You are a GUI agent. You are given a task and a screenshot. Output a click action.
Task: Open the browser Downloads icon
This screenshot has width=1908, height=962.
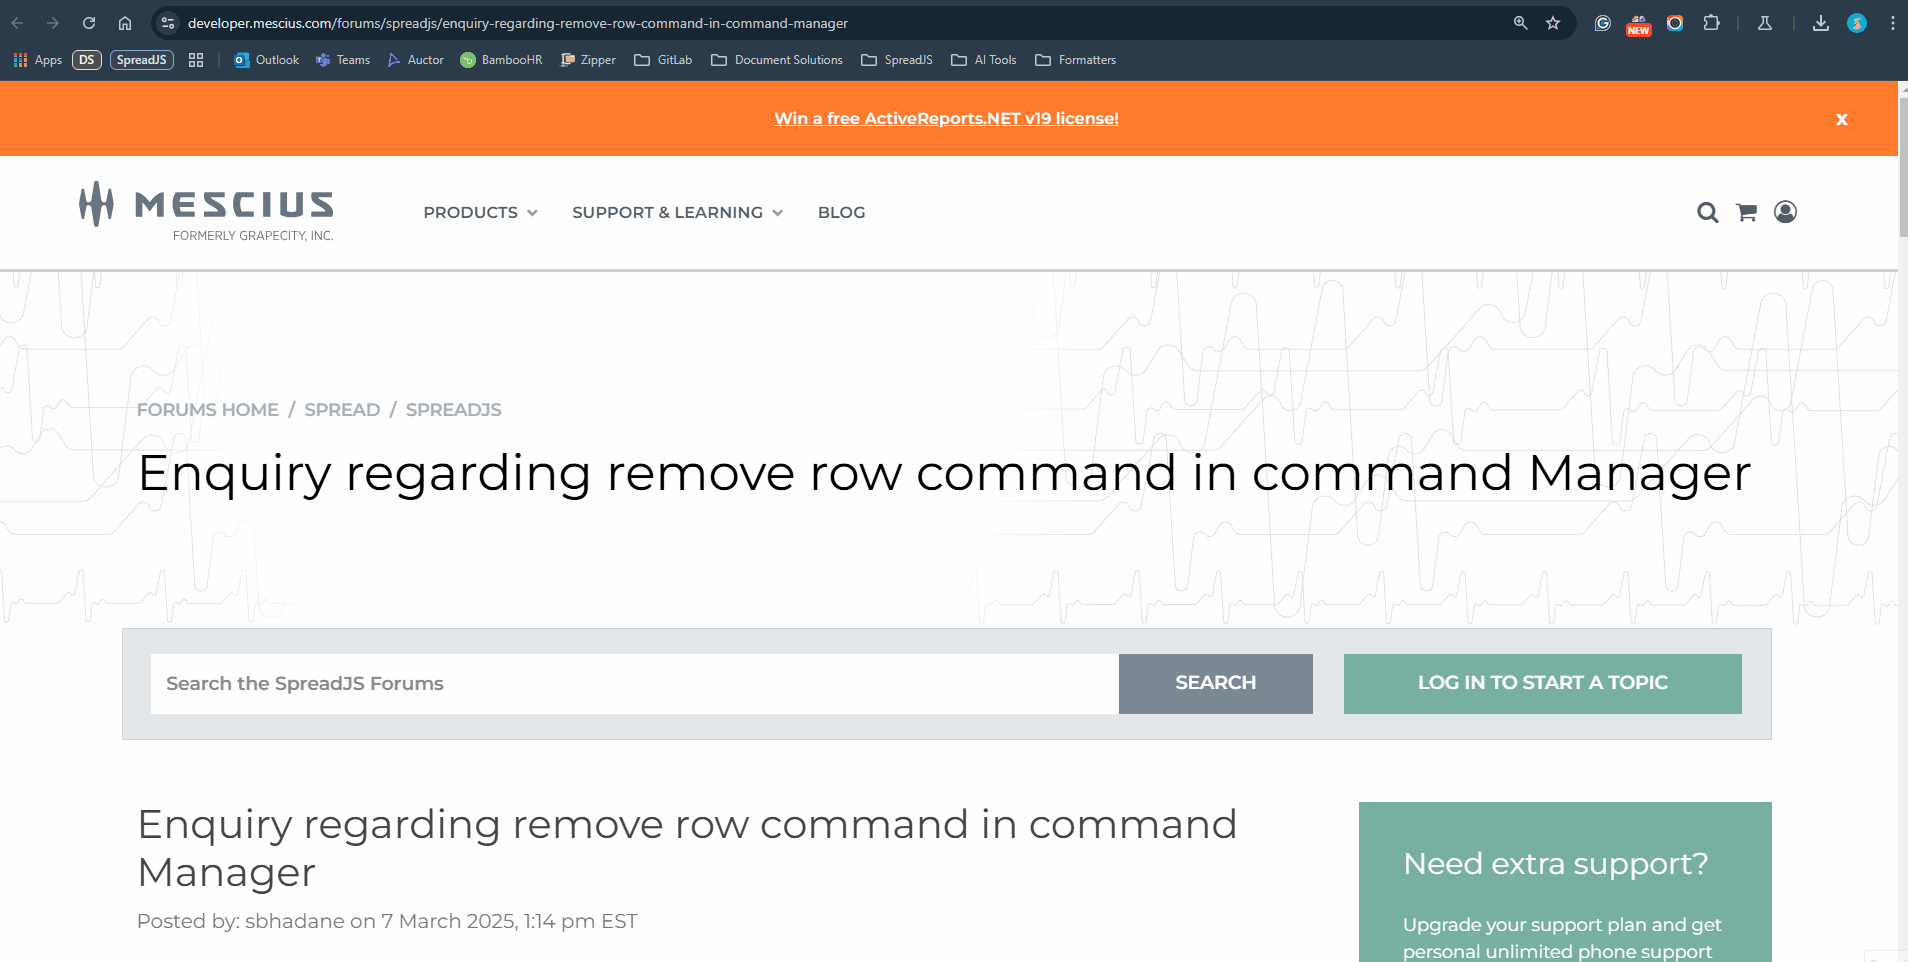click(1821, 23)
